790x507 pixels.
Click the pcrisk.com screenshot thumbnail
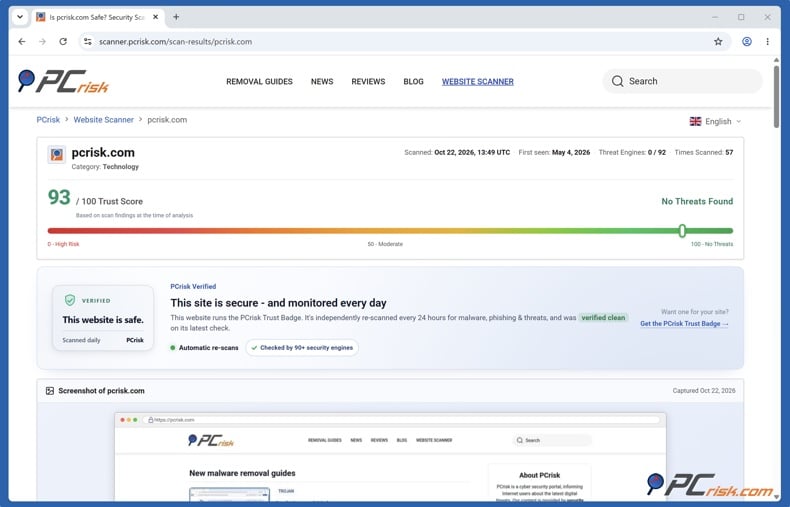[x=390, y=457]
